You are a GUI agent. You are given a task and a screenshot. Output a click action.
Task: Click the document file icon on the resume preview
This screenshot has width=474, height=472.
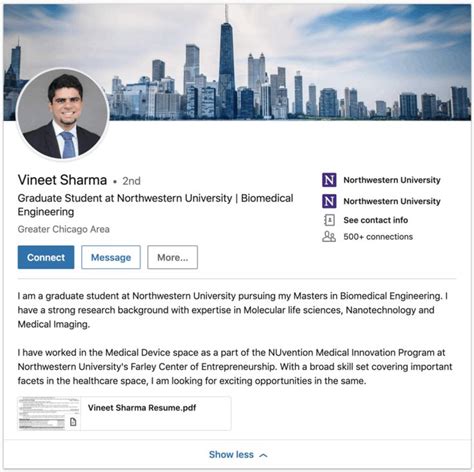click(x=73, y=422)
